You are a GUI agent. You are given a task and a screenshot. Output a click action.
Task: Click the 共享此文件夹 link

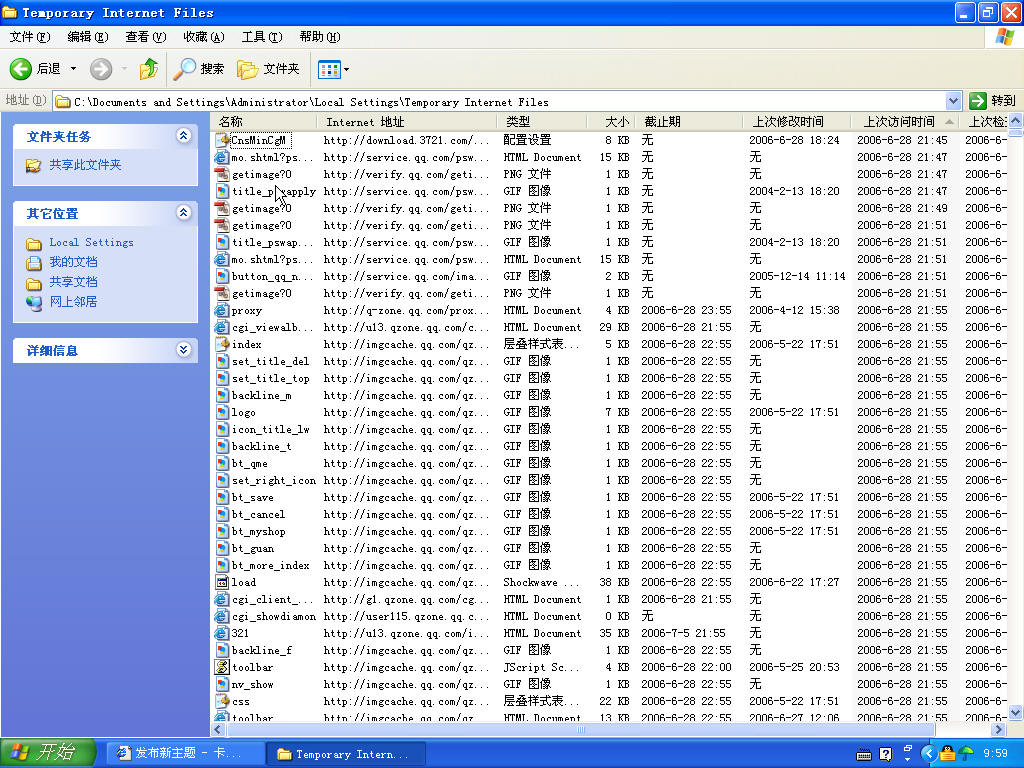pyautogui.click(x=86, y=165)
